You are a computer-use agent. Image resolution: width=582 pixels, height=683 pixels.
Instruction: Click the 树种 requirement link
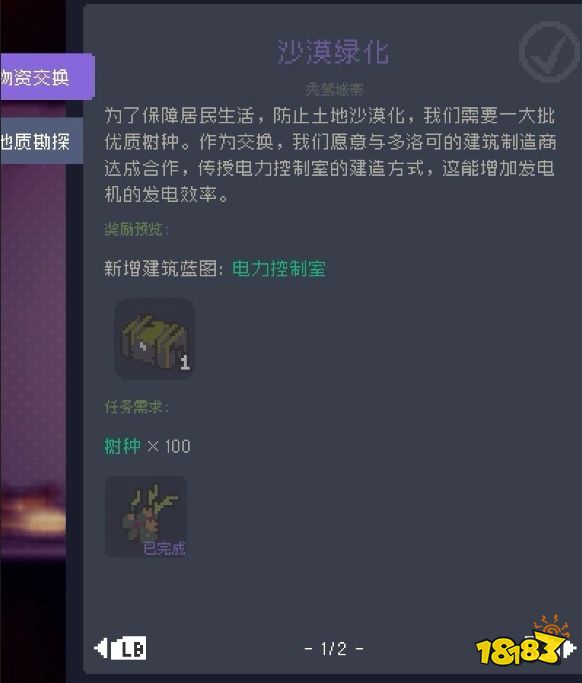pyautogui.click(x=122, y=446)
